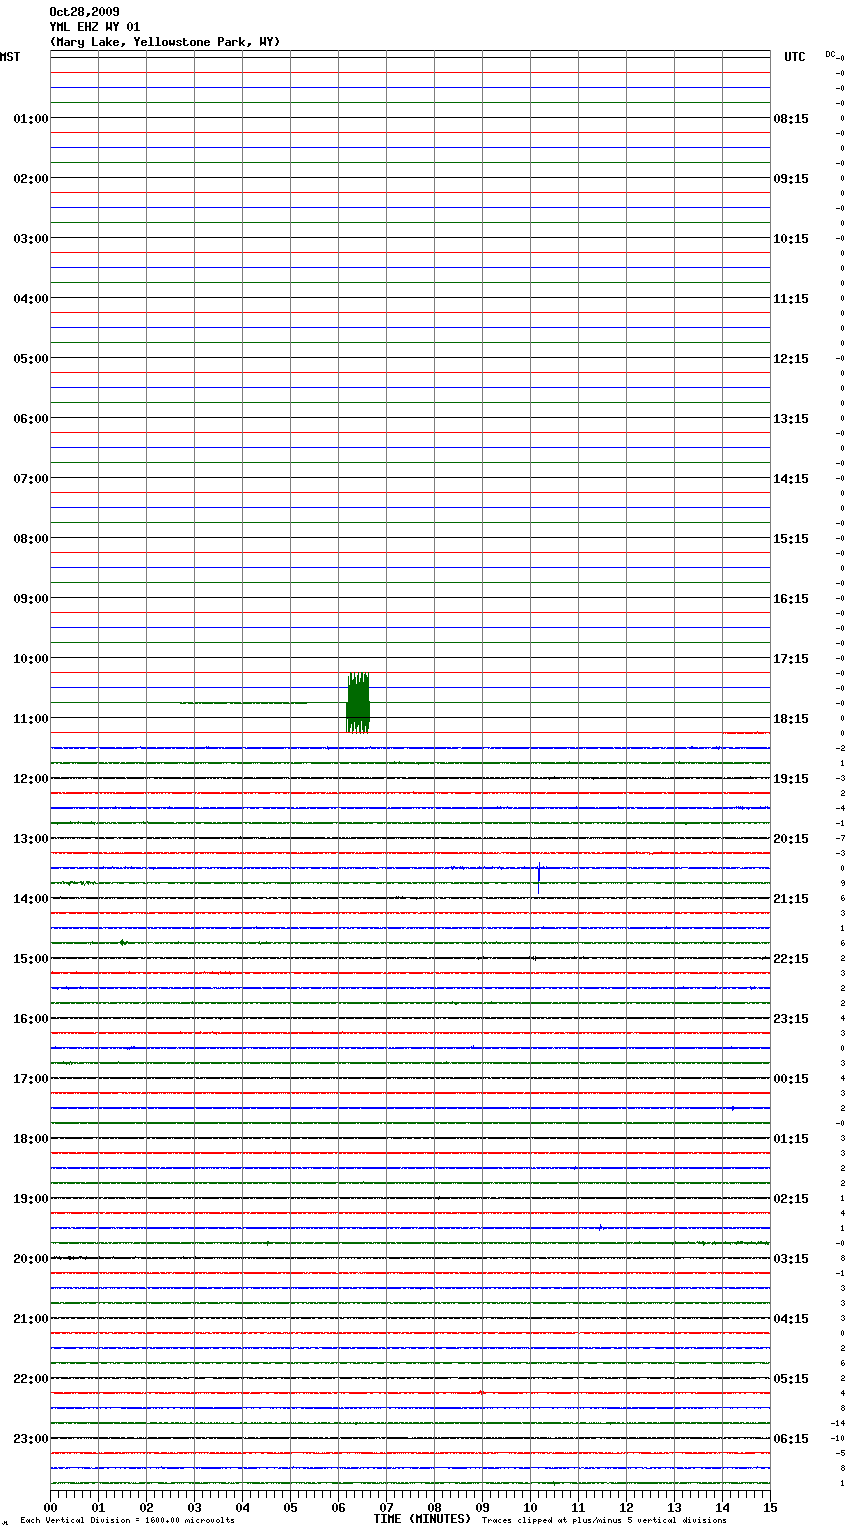850x1534 pixels.
Task: Select the 10:00 MST row label
Action: pos(31,659)
